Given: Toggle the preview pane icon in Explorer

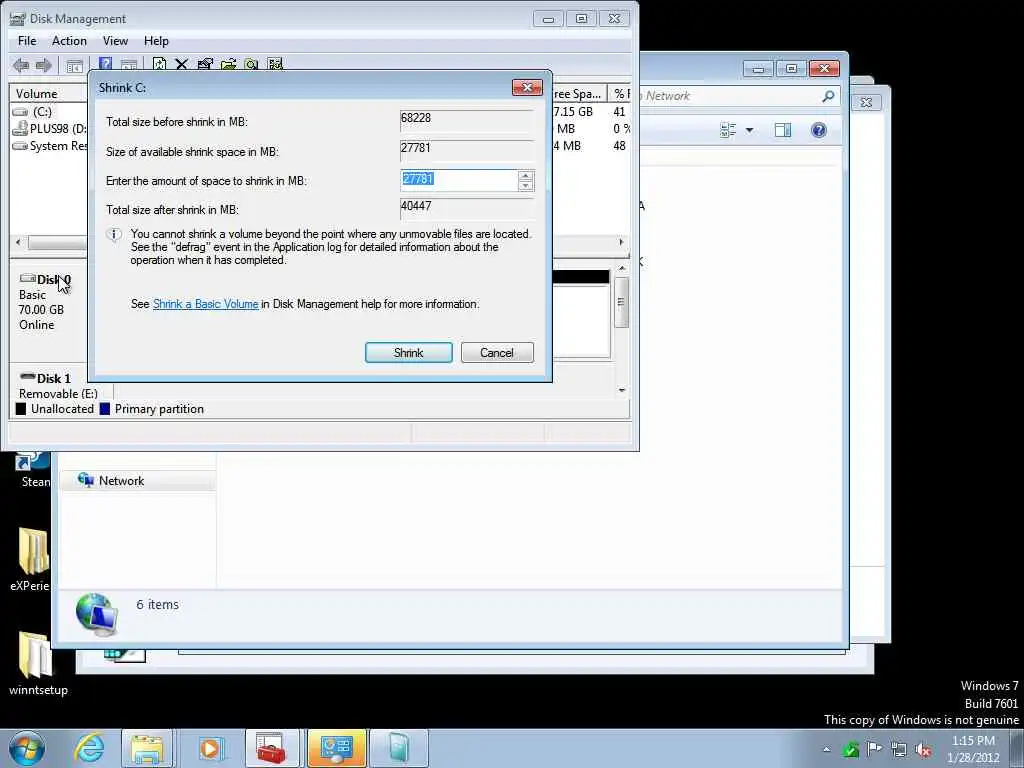Looking at the screenshot, I should [x=782, y=130].
